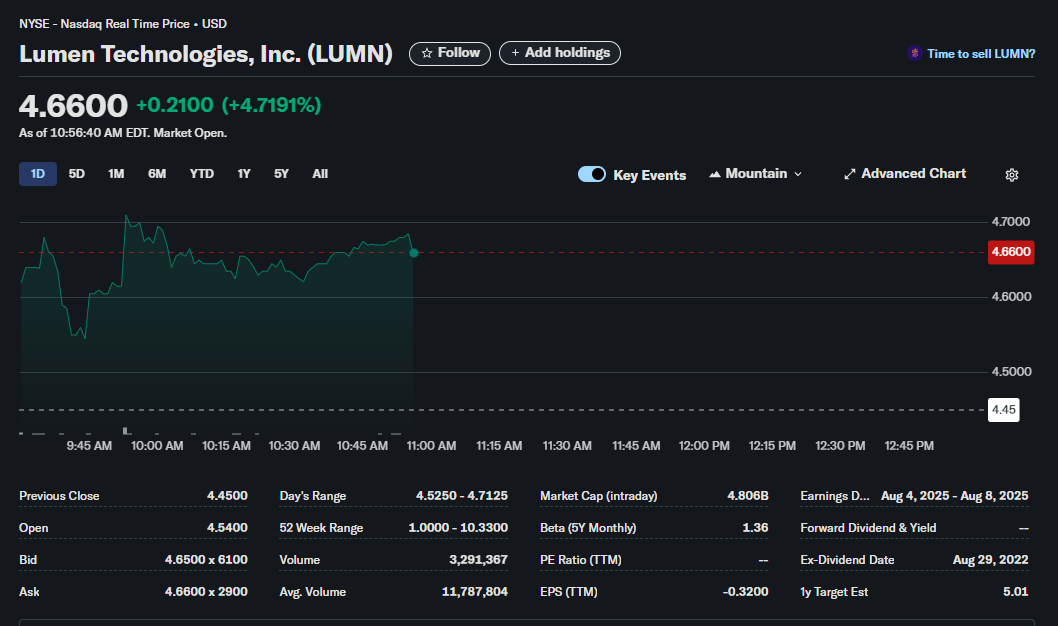This screenshot has height=626, width=1058.
Task: Click the Add holdings button
Action: click(x=560, y=53)
